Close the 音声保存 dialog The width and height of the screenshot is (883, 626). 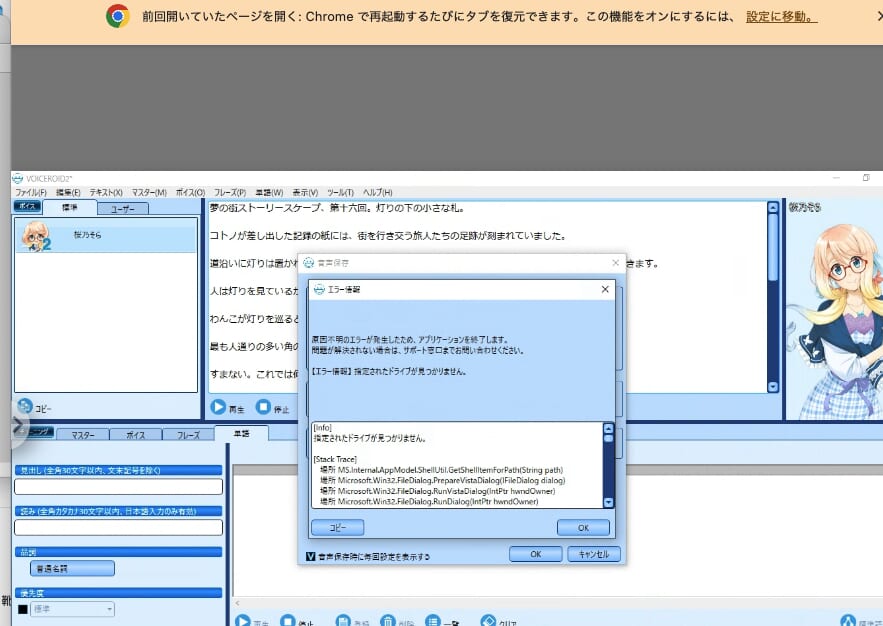(x=615, y=262)
